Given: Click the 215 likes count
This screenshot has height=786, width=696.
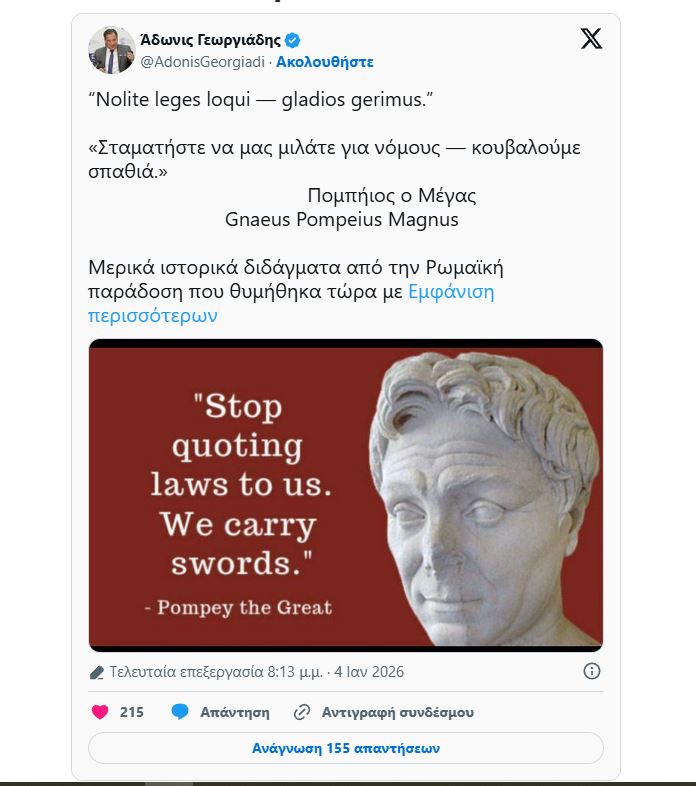Looking at the screenshot, I should (x=131, y=712).
